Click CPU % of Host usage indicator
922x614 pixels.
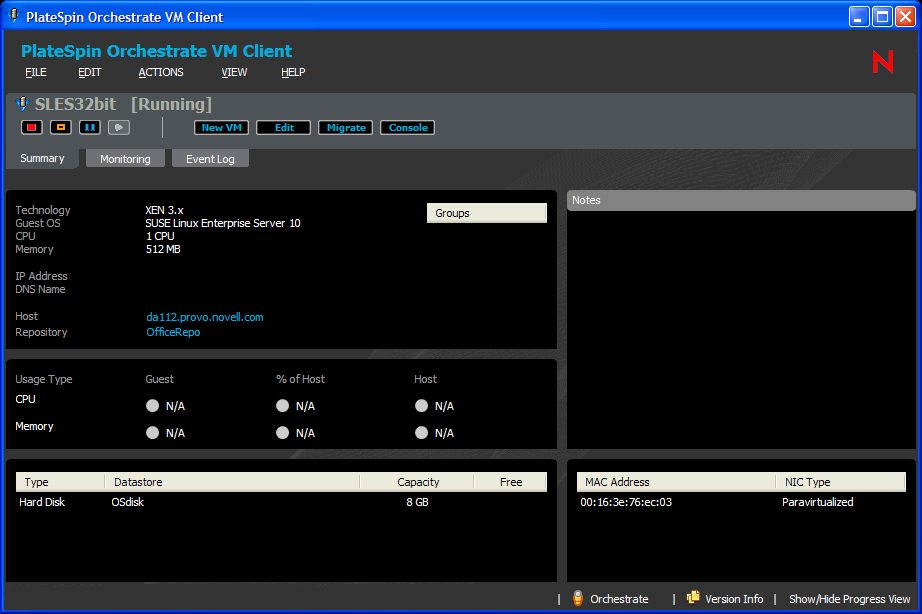(283, 406)
